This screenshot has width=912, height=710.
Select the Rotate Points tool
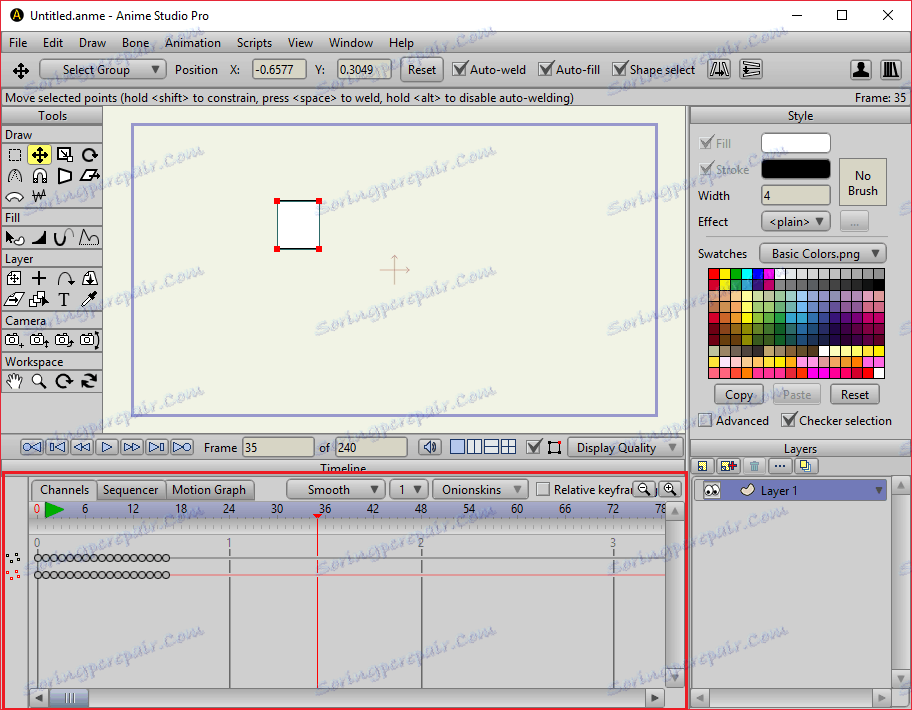point(90,155)
